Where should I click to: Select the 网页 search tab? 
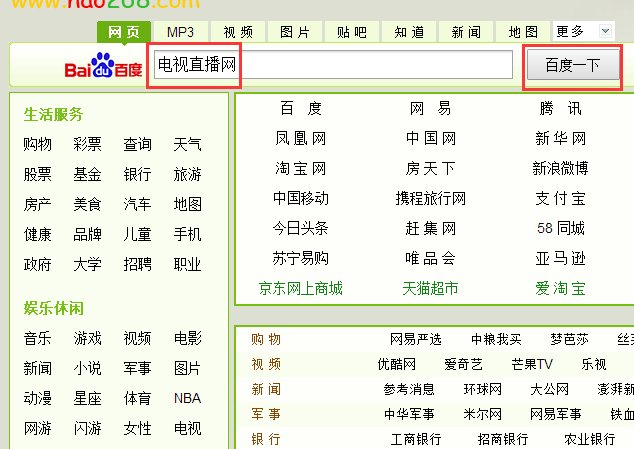coord(124,32)
